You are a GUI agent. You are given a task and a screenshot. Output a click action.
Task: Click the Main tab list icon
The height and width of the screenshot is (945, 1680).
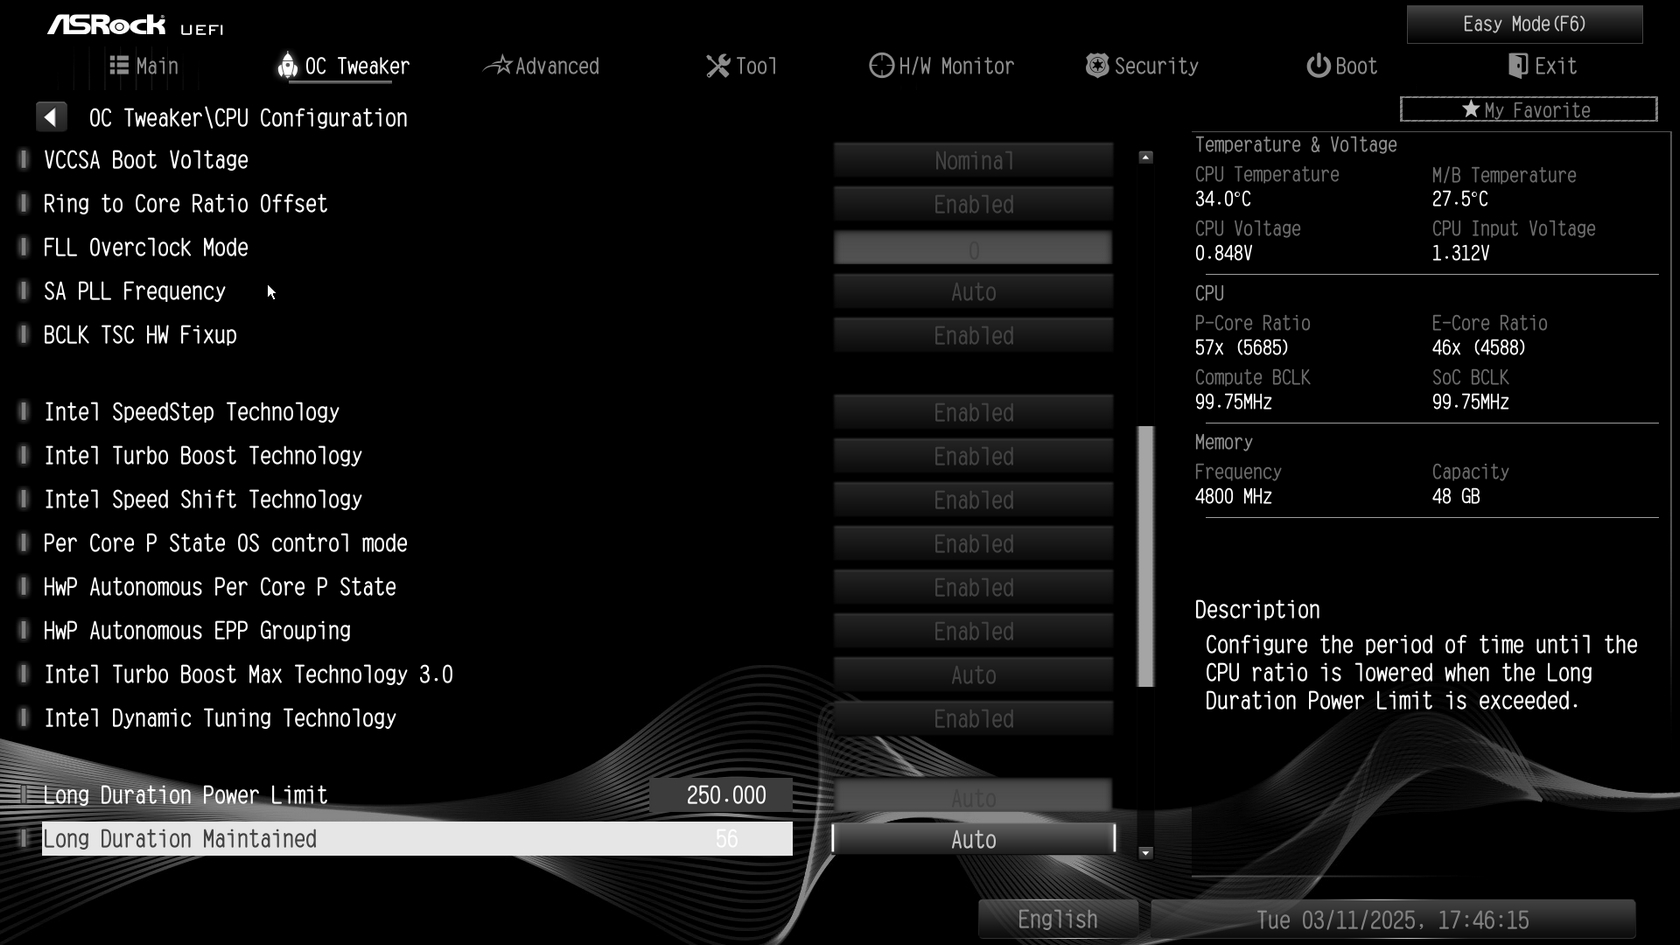pyautogui.click(x=119, y=65)
